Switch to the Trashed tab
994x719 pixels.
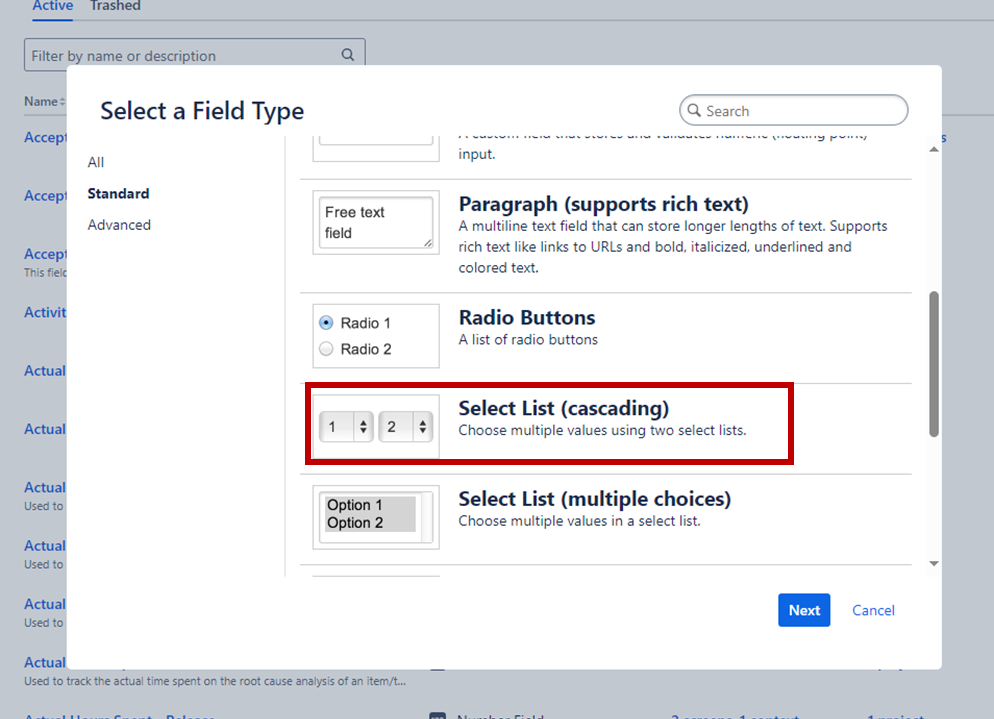[115, 6]
